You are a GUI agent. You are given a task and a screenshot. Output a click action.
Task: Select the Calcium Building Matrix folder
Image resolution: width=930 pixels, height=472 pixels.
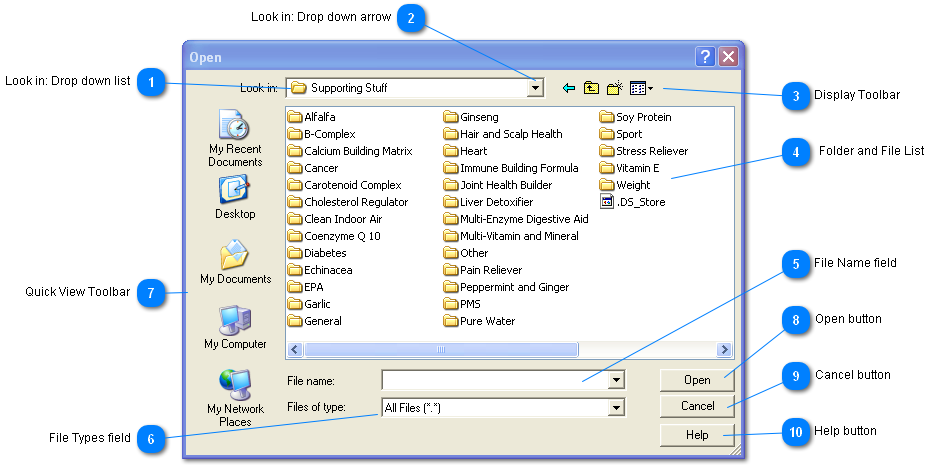[x=350, y=151]
